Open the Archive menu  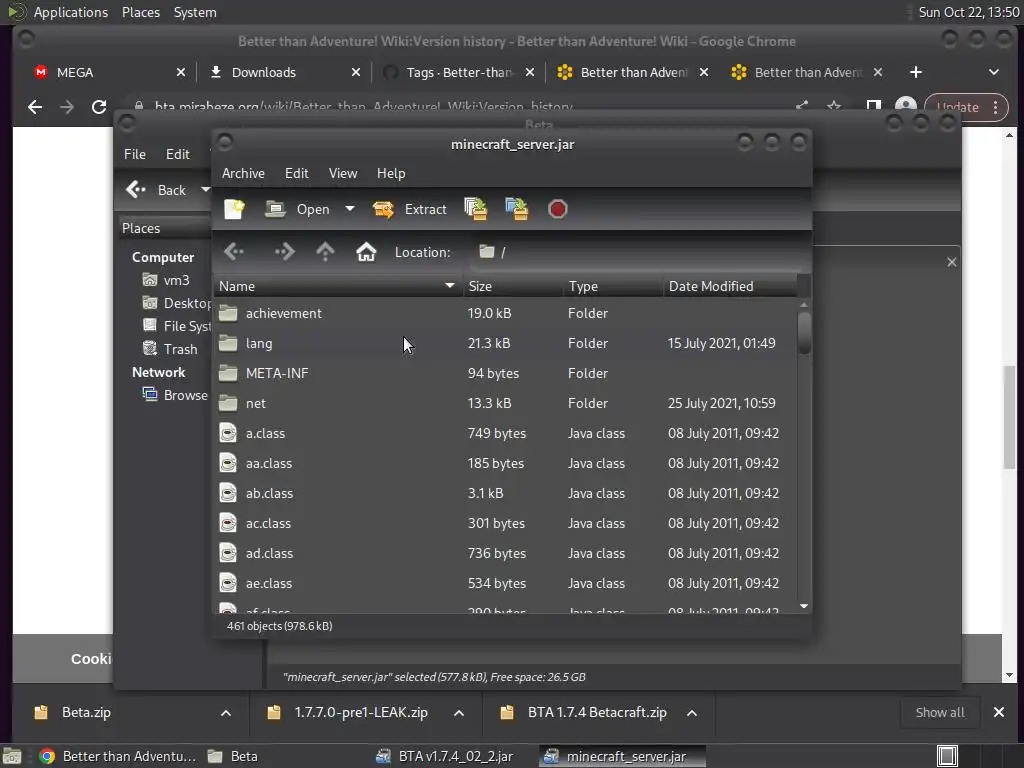click(243, 173)
